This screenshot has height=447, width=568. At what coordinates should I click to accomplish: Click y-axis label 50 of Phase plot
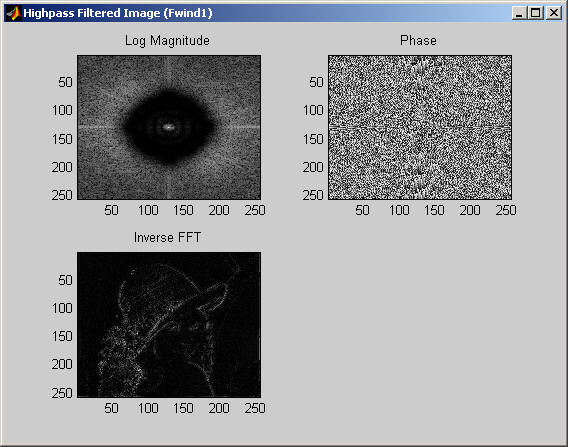[316, 82]
